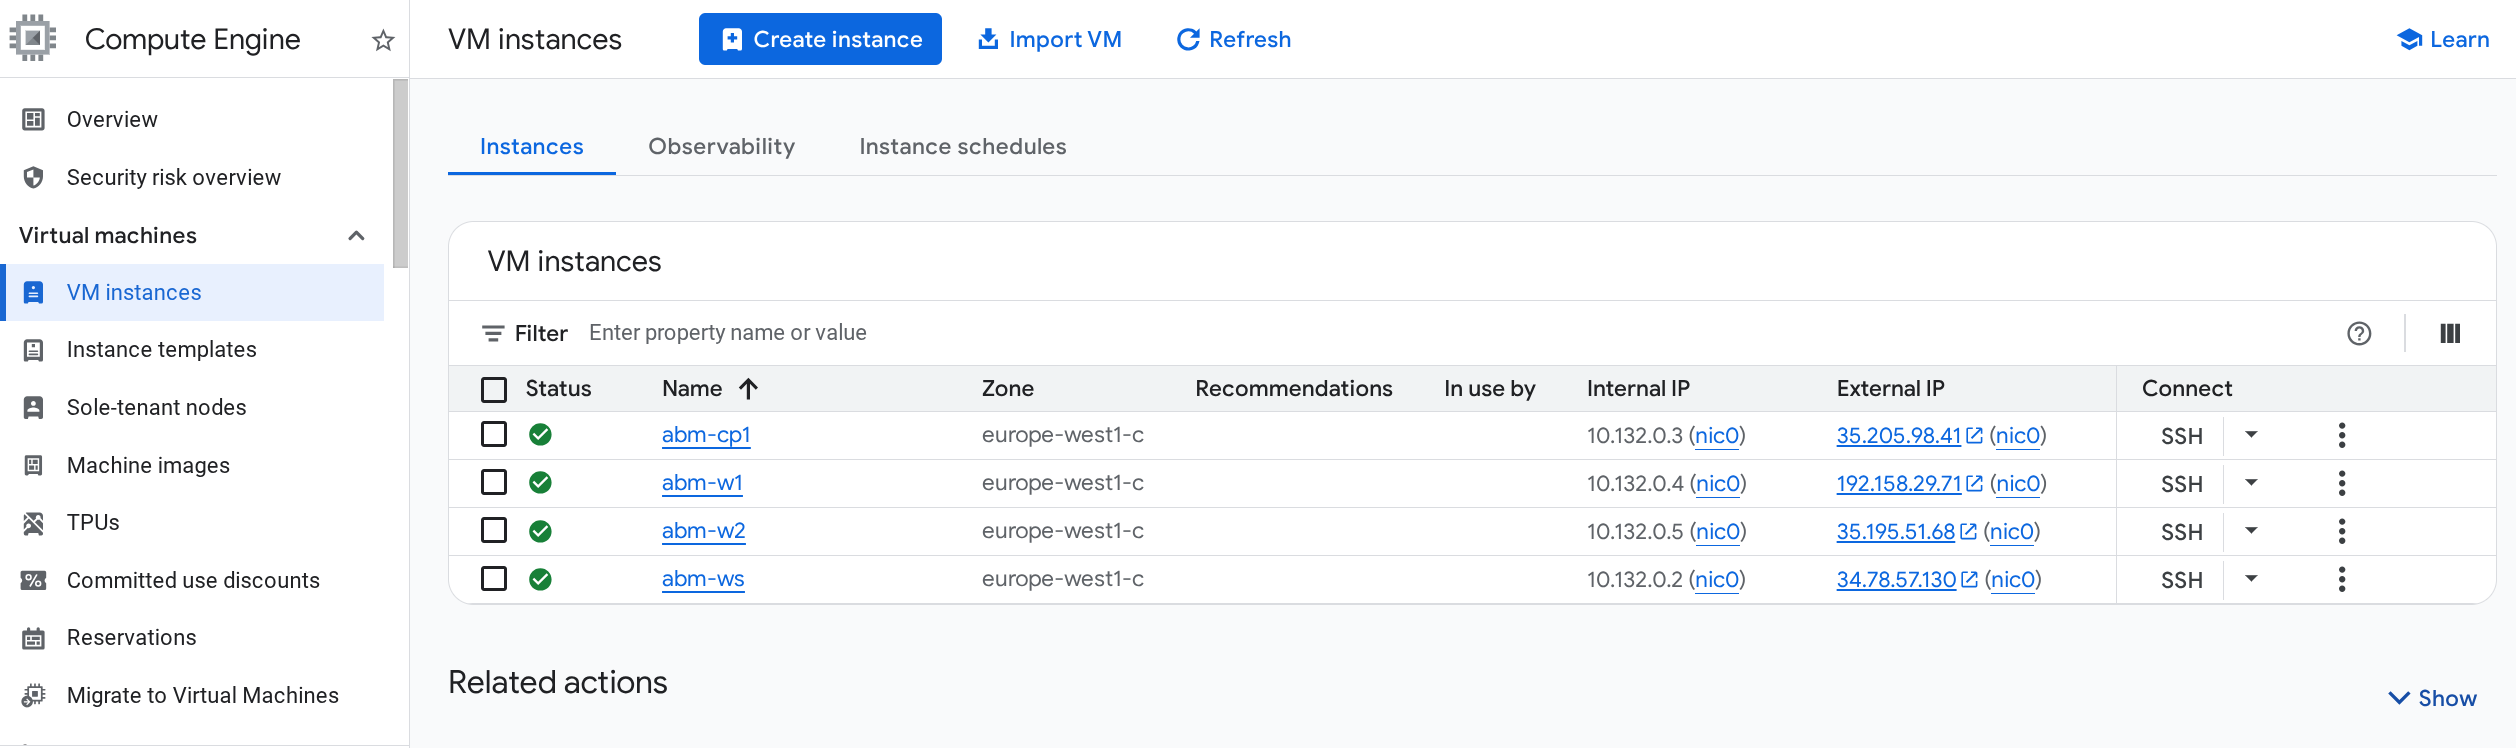
Task: Click the Create instance button
Action: pyautogui.click(x=820, y=39)
